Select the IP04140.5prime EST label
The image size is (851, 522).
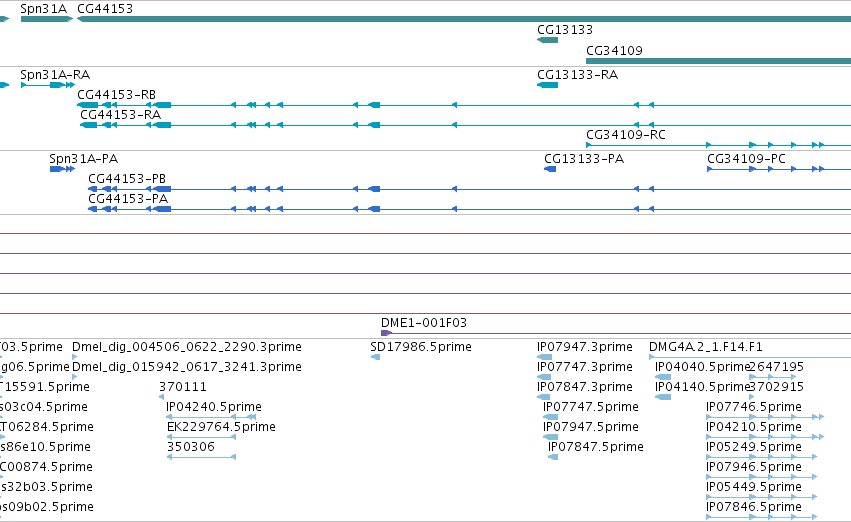tap(702, 387)
